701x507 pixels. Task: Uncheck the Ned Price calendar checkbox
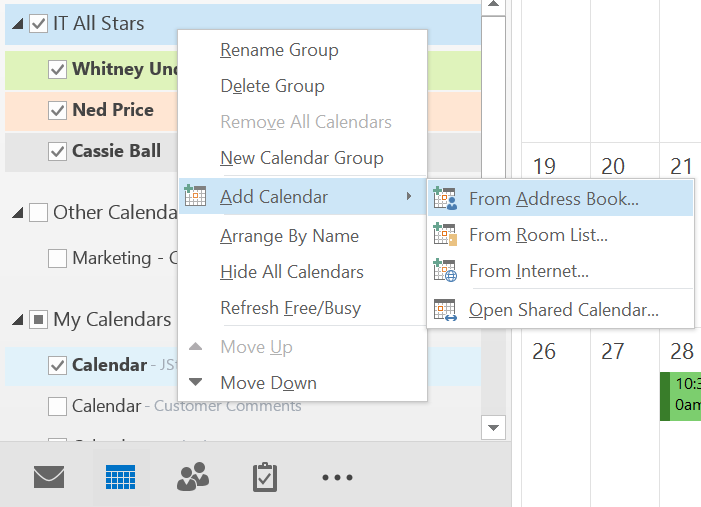click(58, 110)
